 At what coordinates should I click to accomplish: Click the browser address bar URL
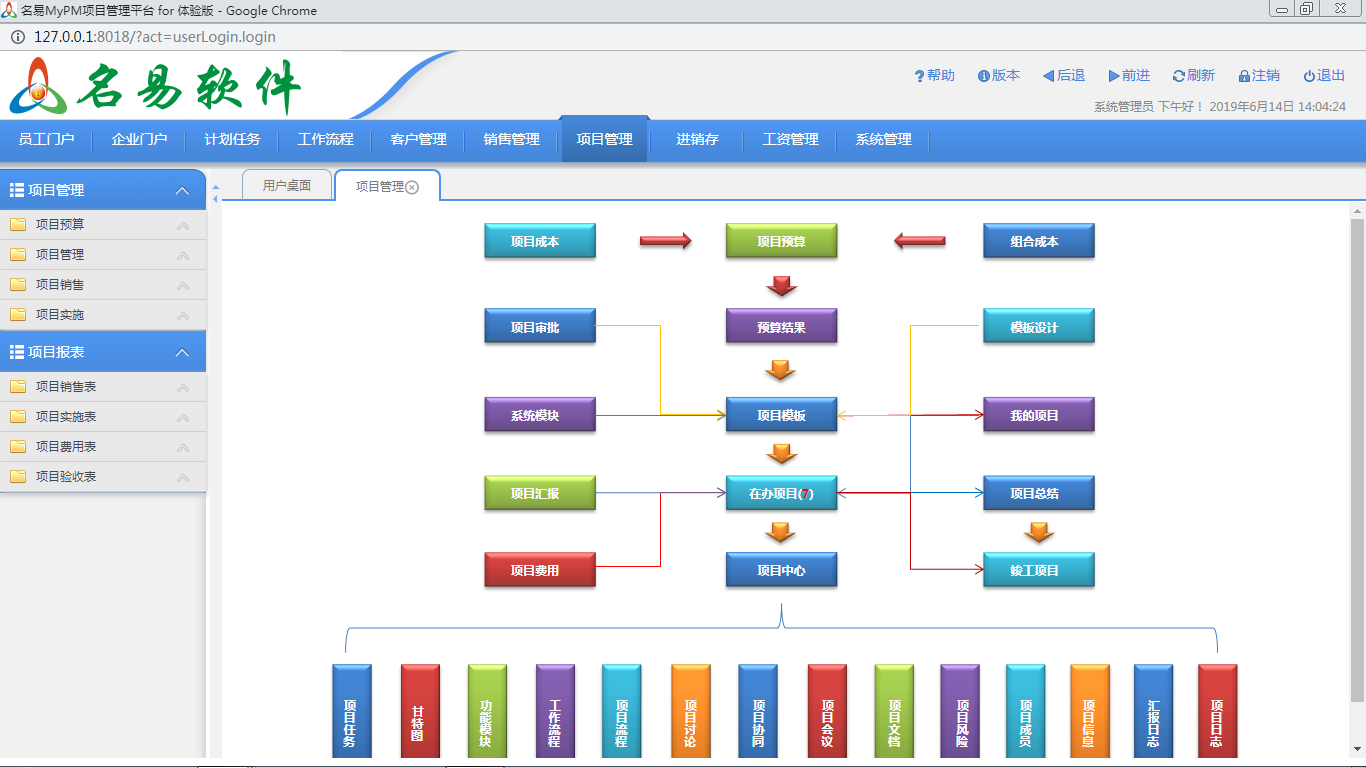pyautogui.click(x=155, y=37)
